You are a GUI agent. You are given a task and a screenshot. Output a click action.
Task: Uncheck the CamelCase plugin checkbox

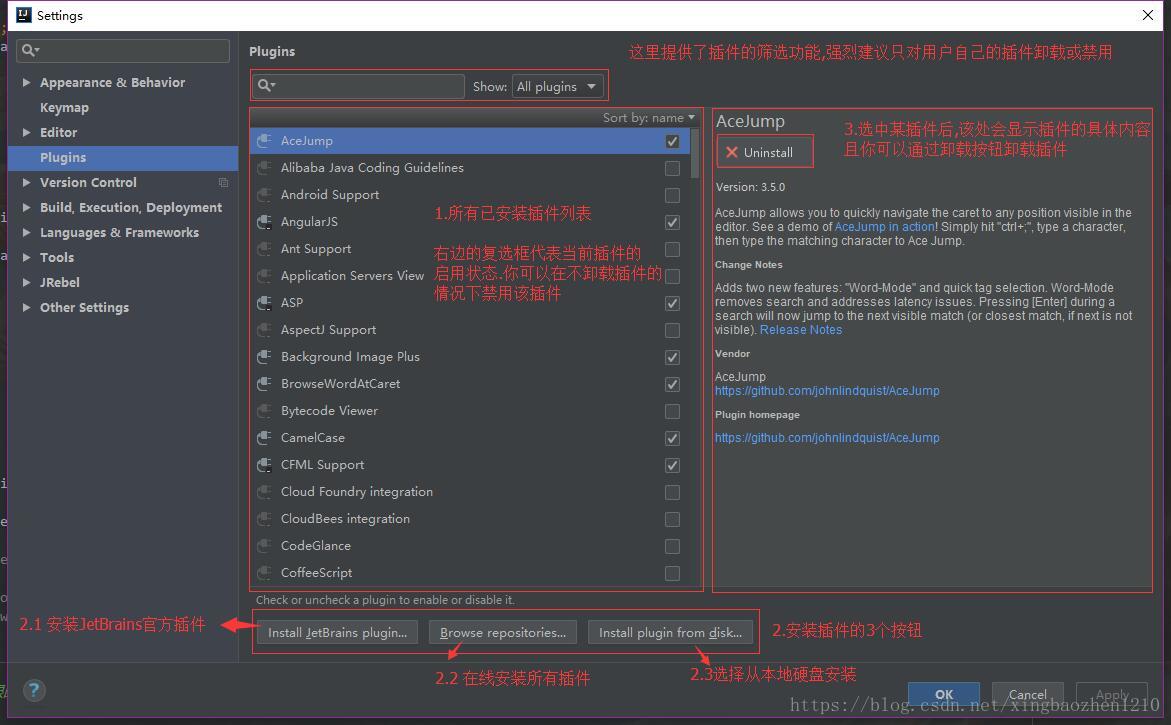coord(672,438)
